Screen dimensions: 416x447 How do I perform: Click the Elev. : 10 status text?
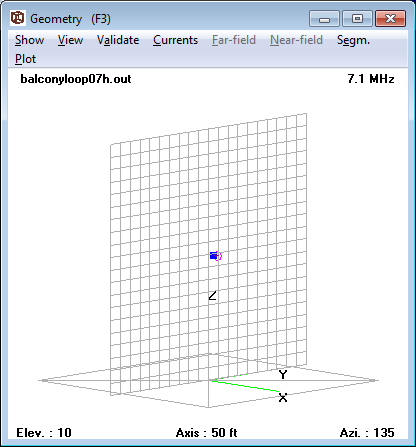click(44, 433)
